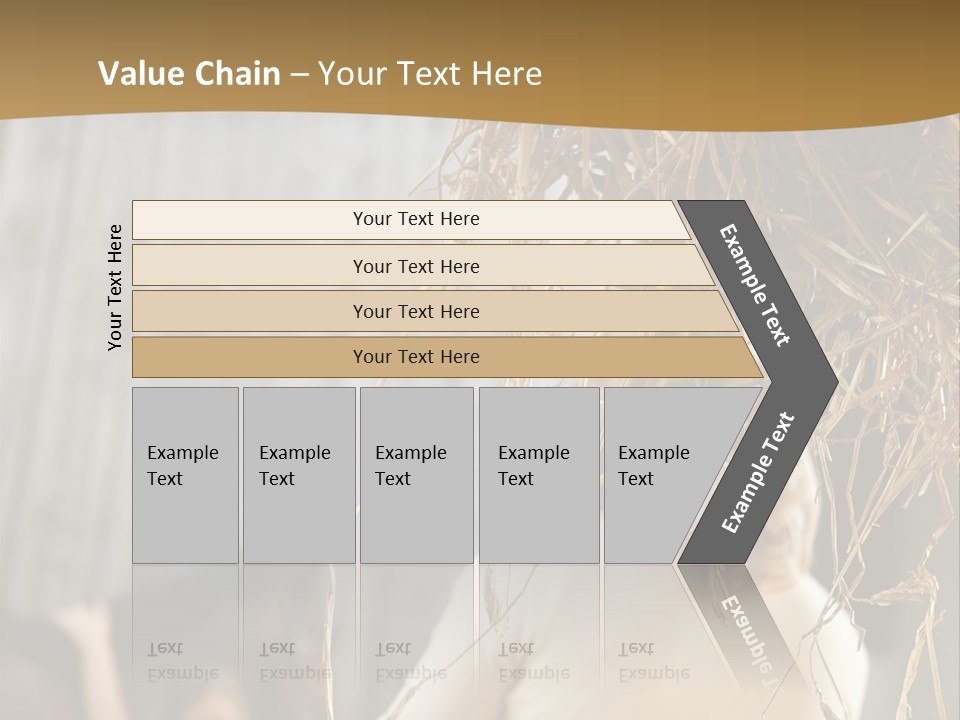Click the vertical 'Your Text Here' side label
960x720 pixels.
tap(115, 287)
